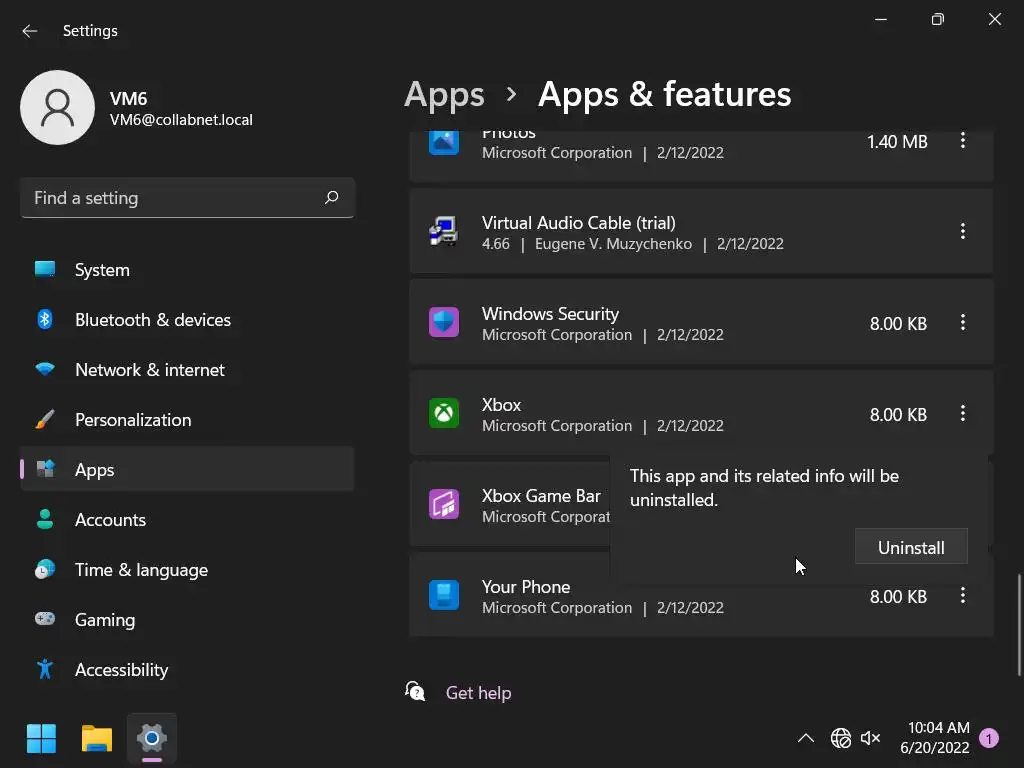Click the Apps breadcrumb link
The width and height of the screenshot is (1024, 768).
click(444, 94)
